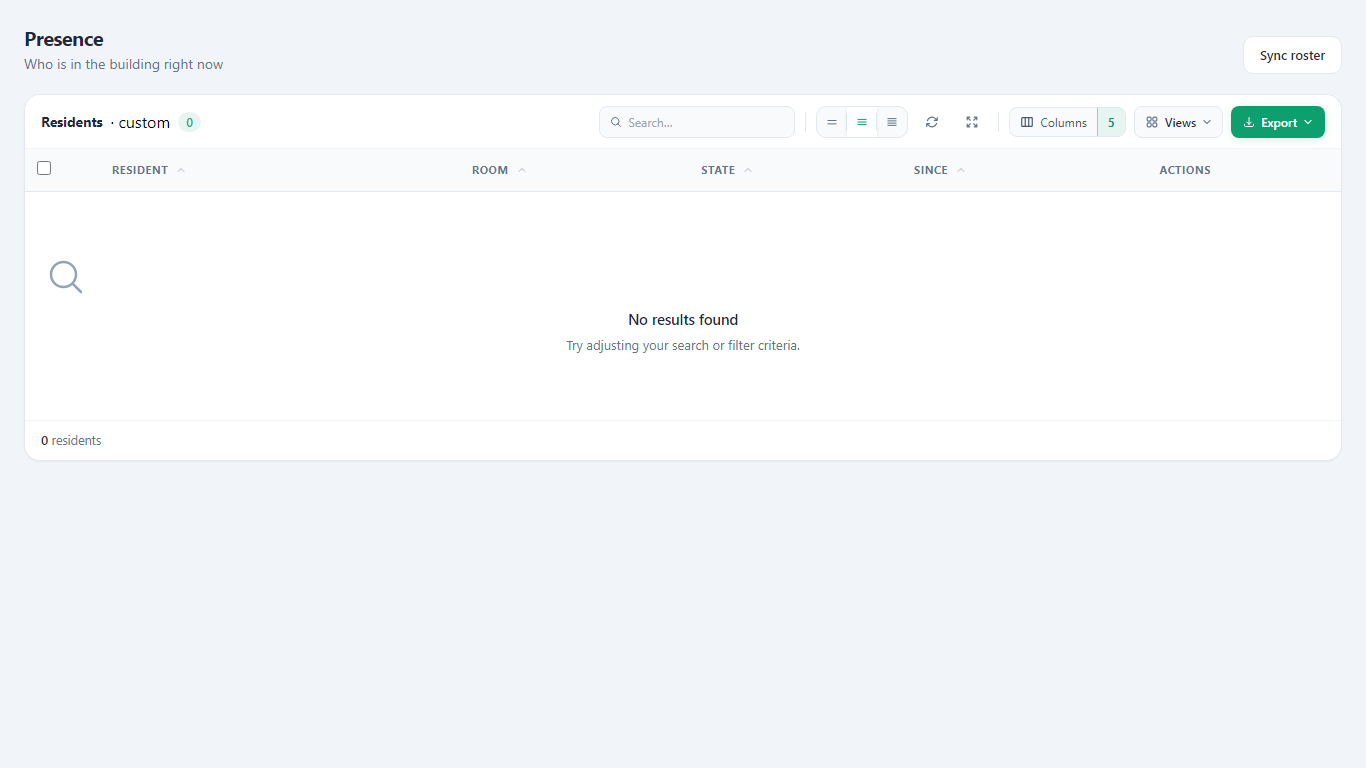The width and height of the screenshot is (1366, 768).
Task: Select medium row density icon
Action: [862, 122]
